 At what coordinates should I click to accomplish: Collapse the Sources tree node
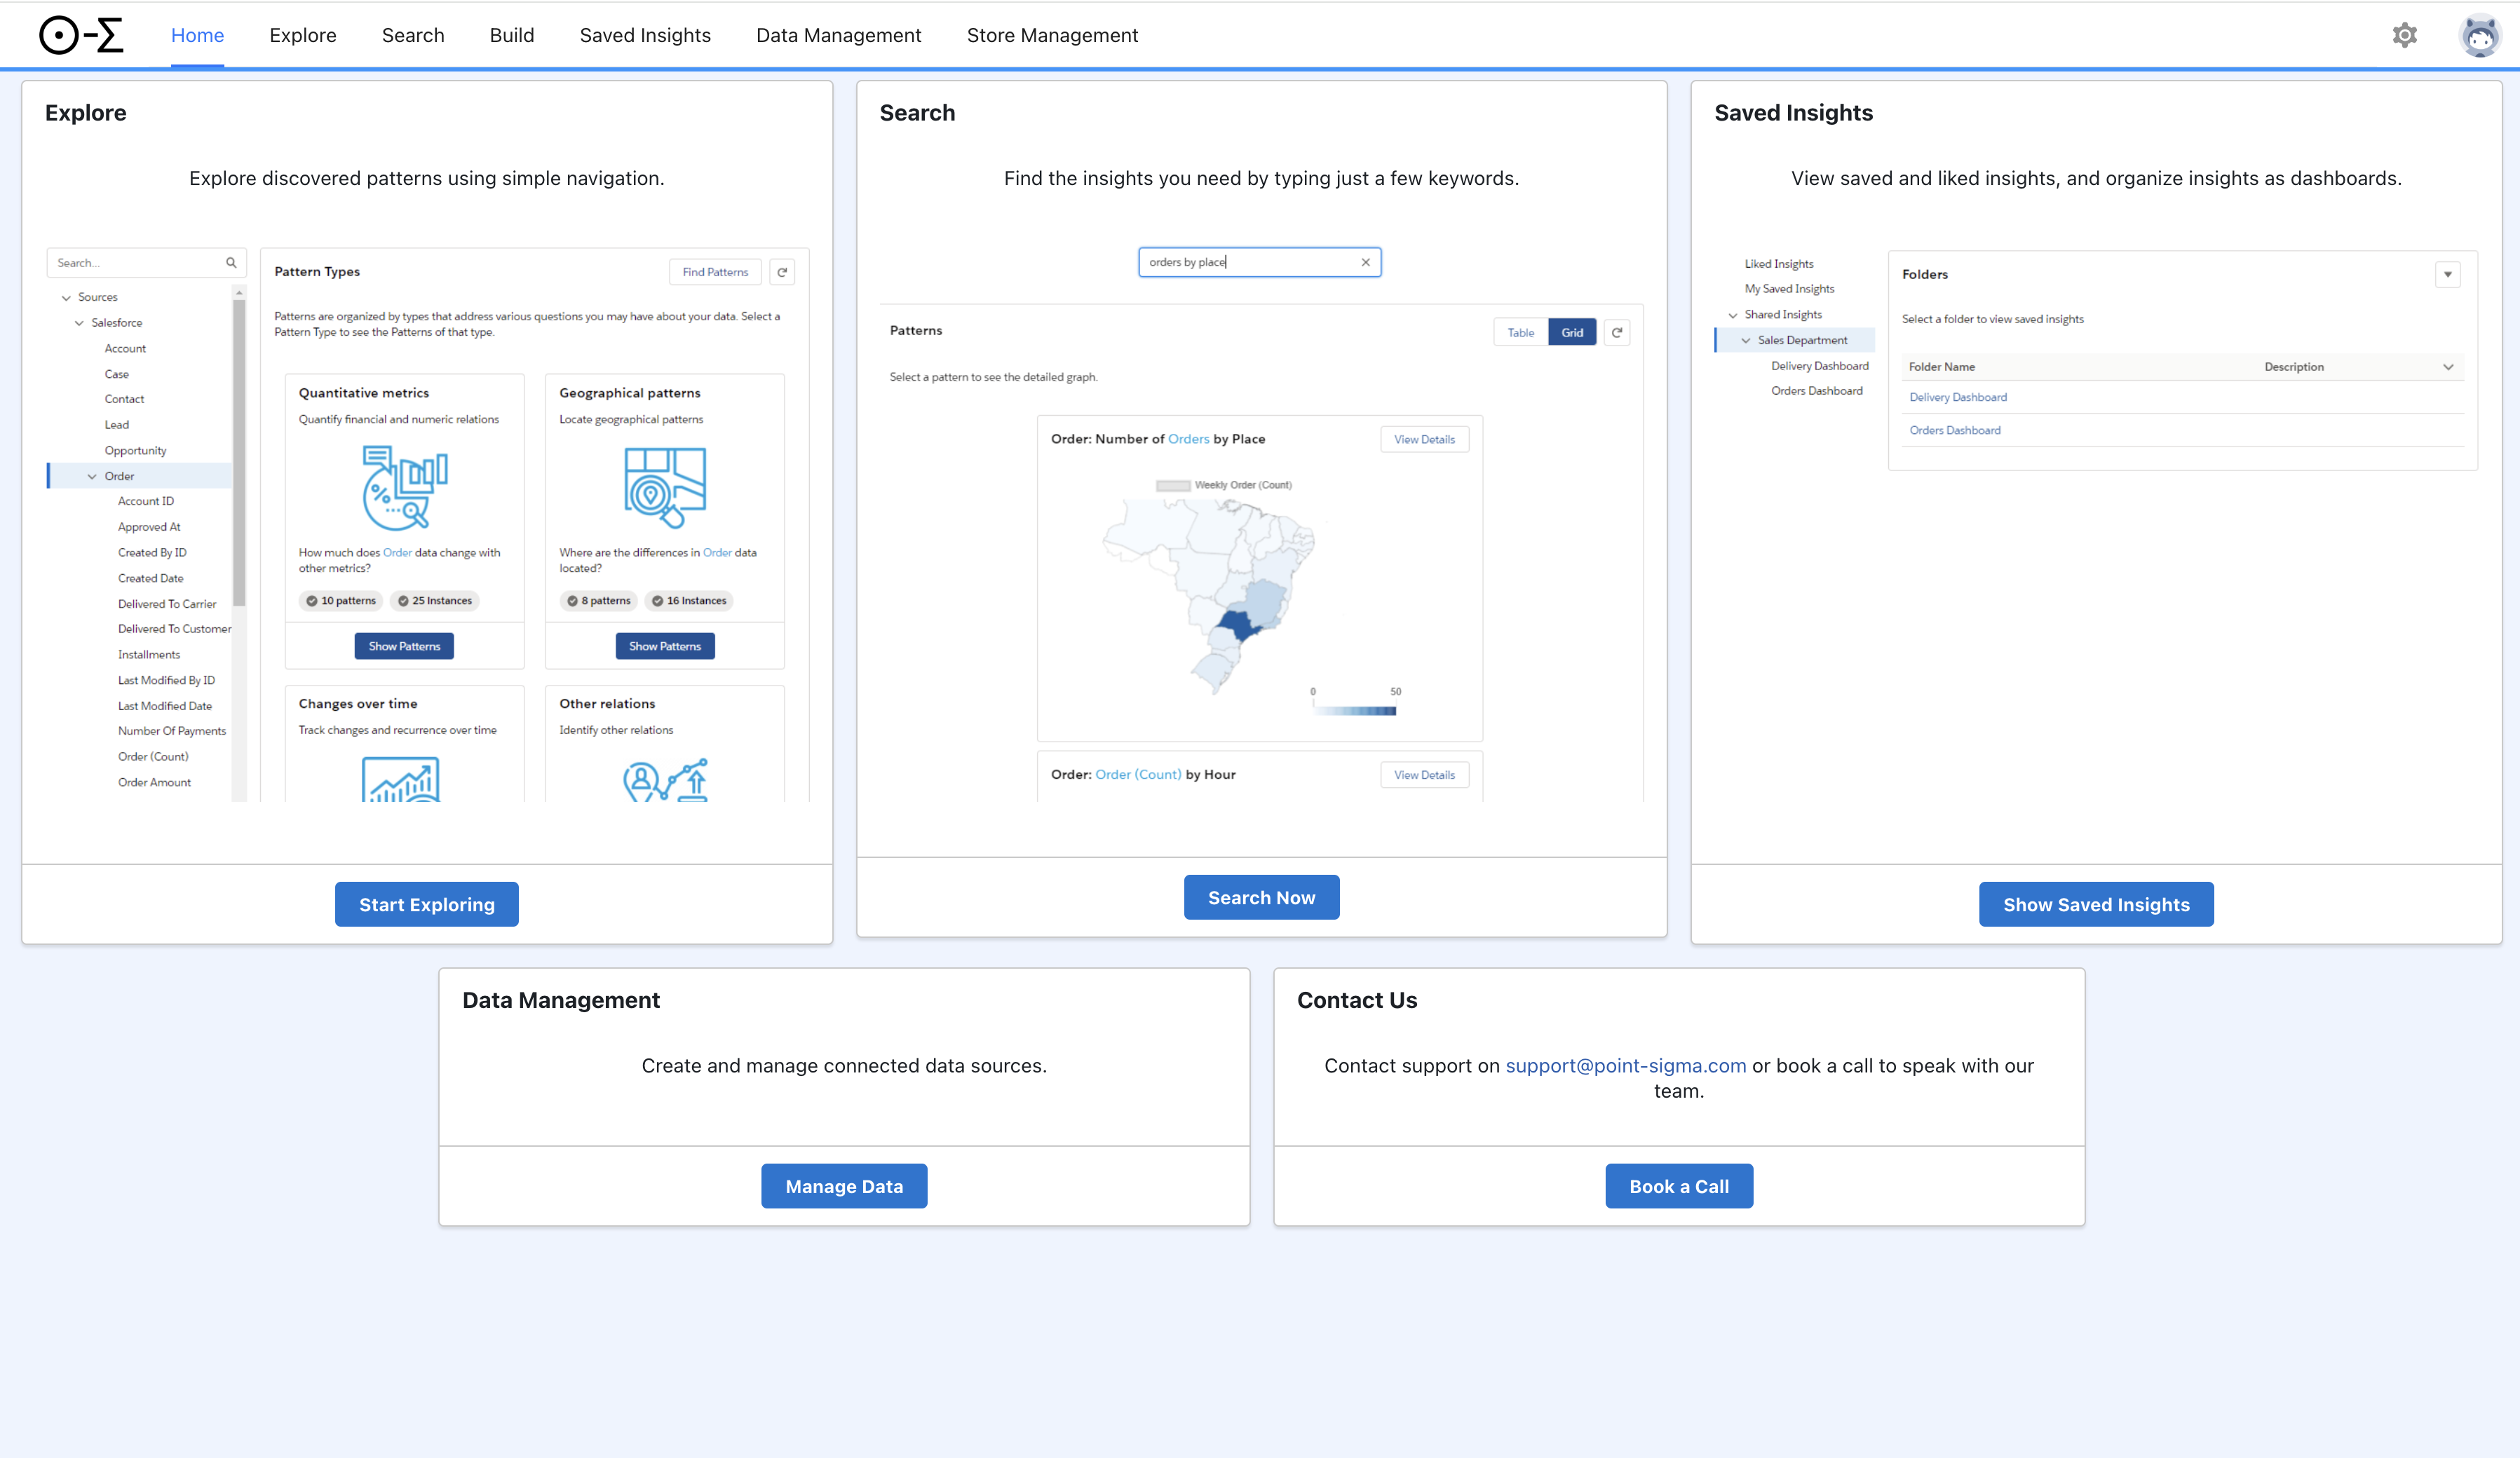point(66,298)
